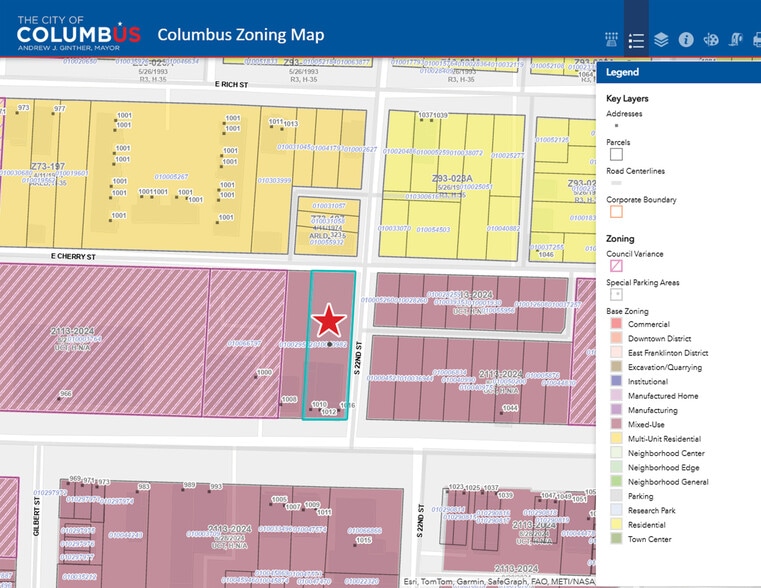Click the Info (i) circle icon
Image resolution: width=761 pixels, height=588 pixels.
tap(686, 40)
